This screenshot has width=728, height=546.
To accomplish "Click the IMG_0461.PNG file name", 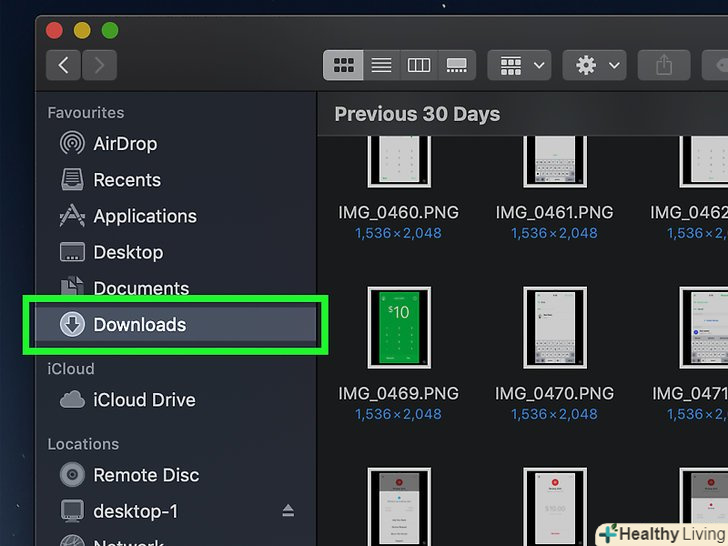I will pos(554,213).
